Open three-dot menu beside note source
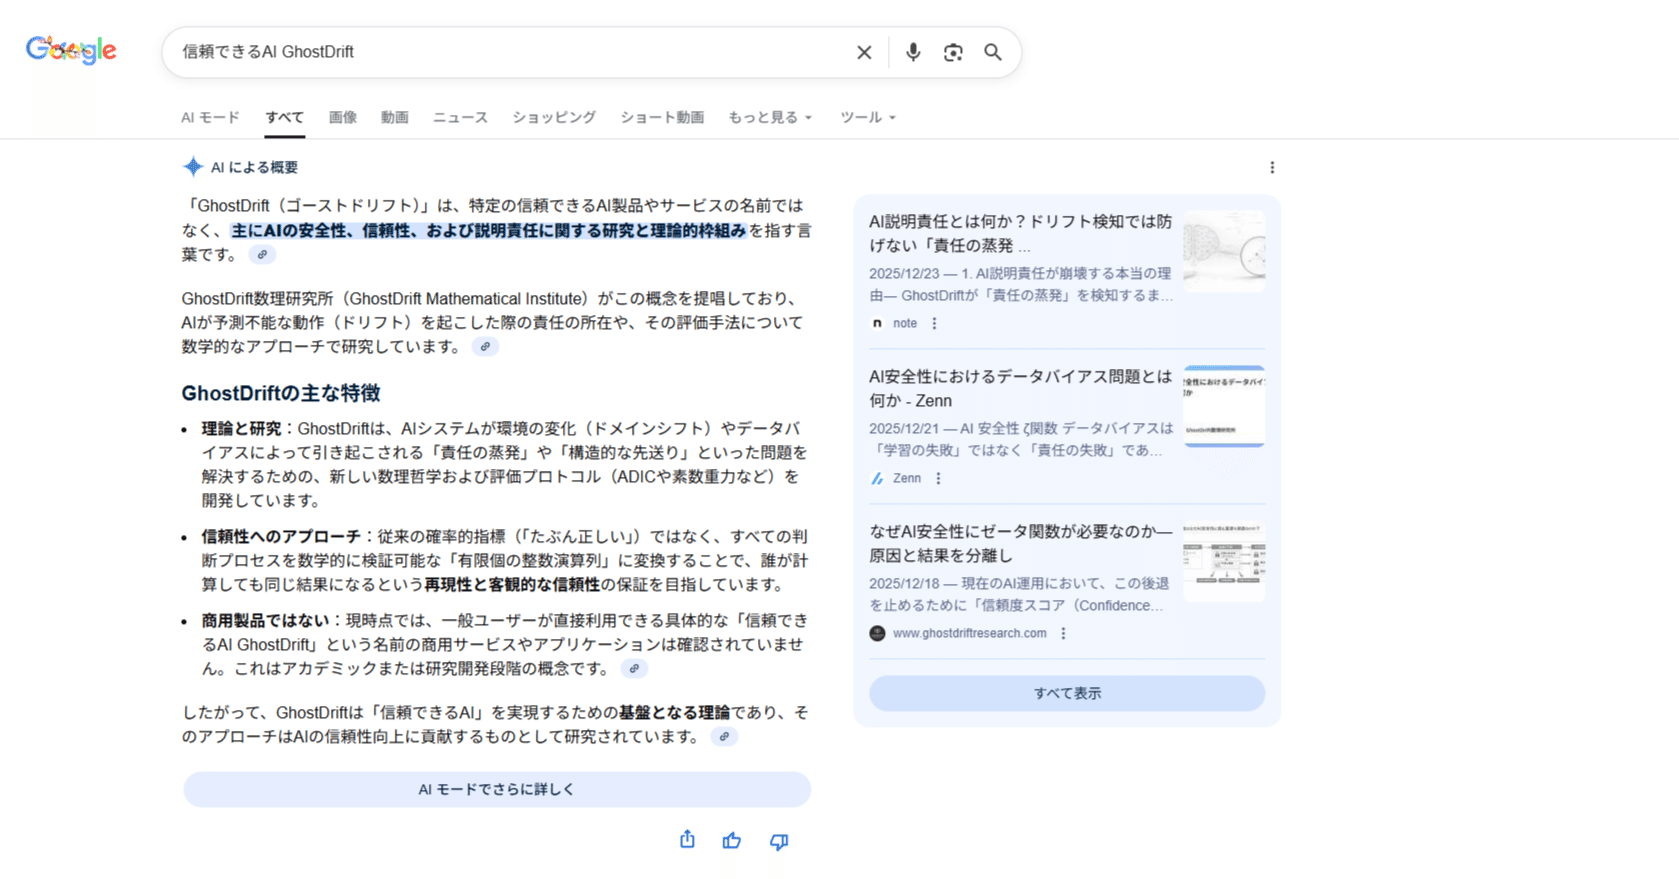1679x879 pixels. (x=935, y=323)
